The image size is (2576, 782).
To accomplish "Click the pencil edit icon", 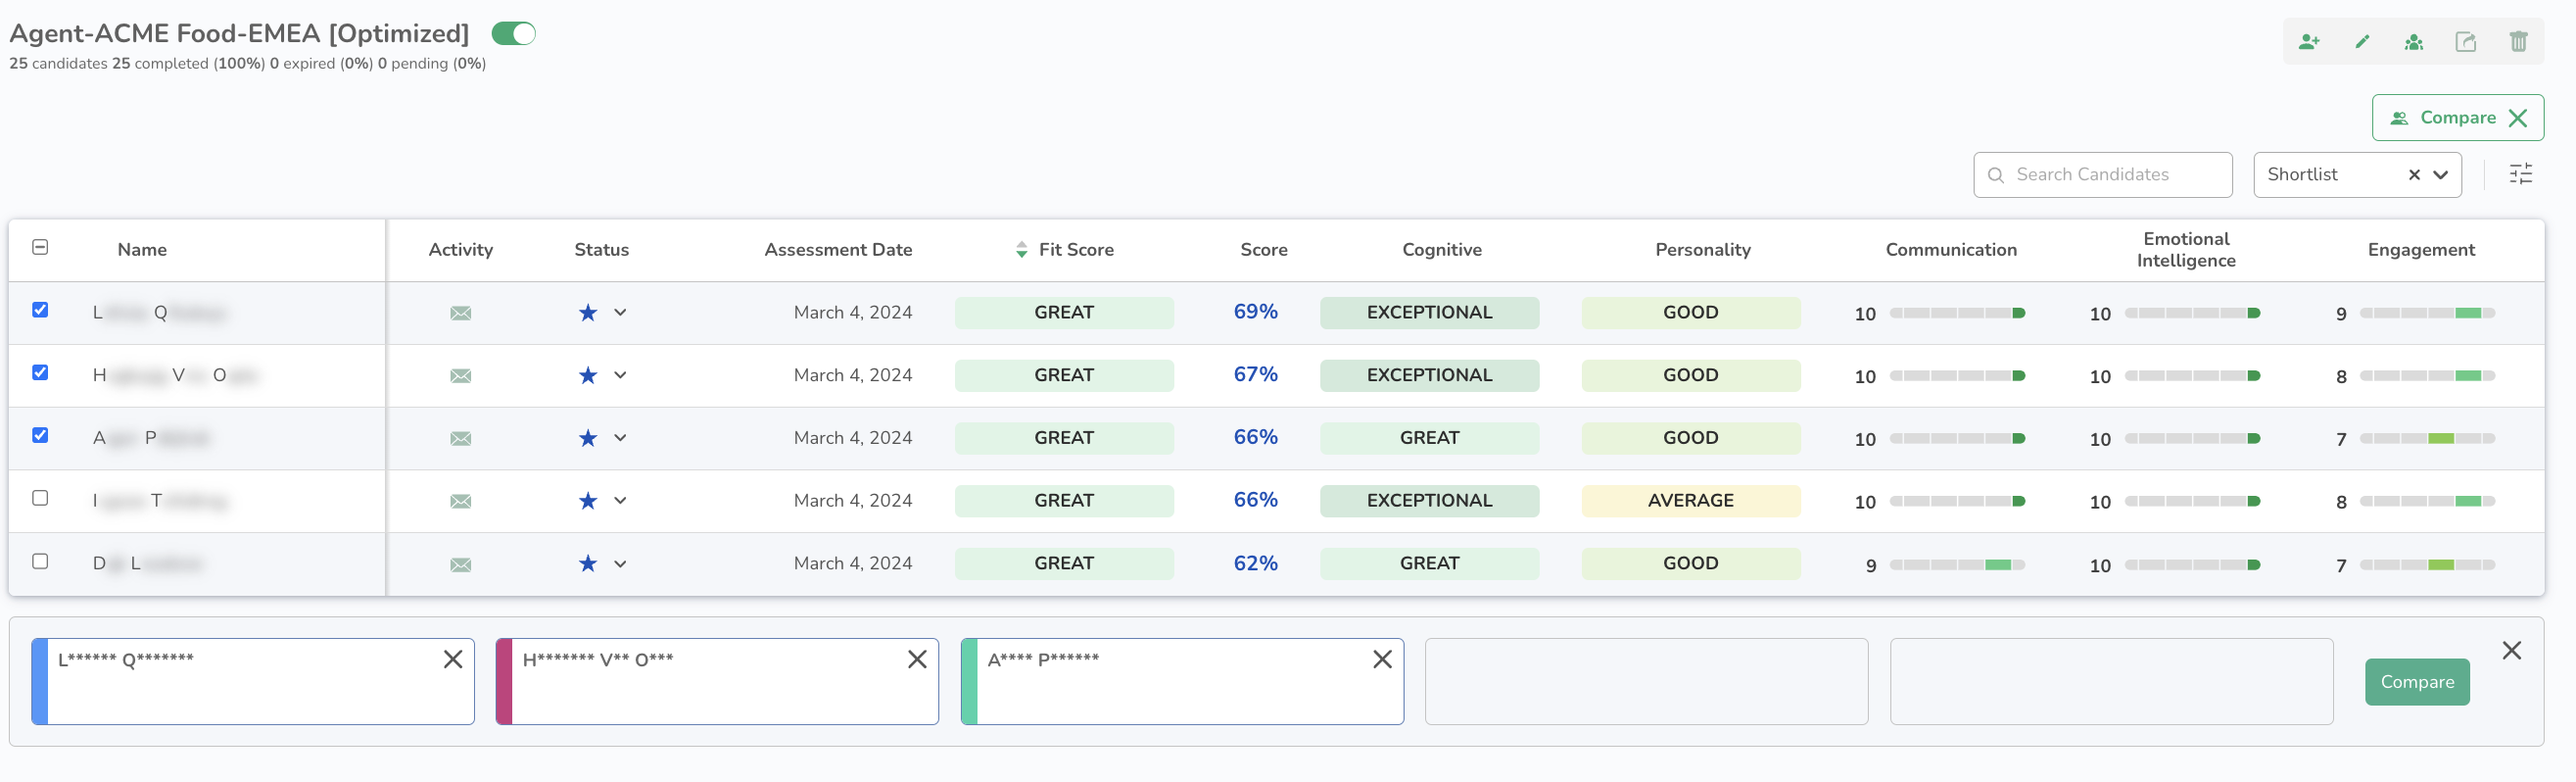I will tap(2361, 42).
